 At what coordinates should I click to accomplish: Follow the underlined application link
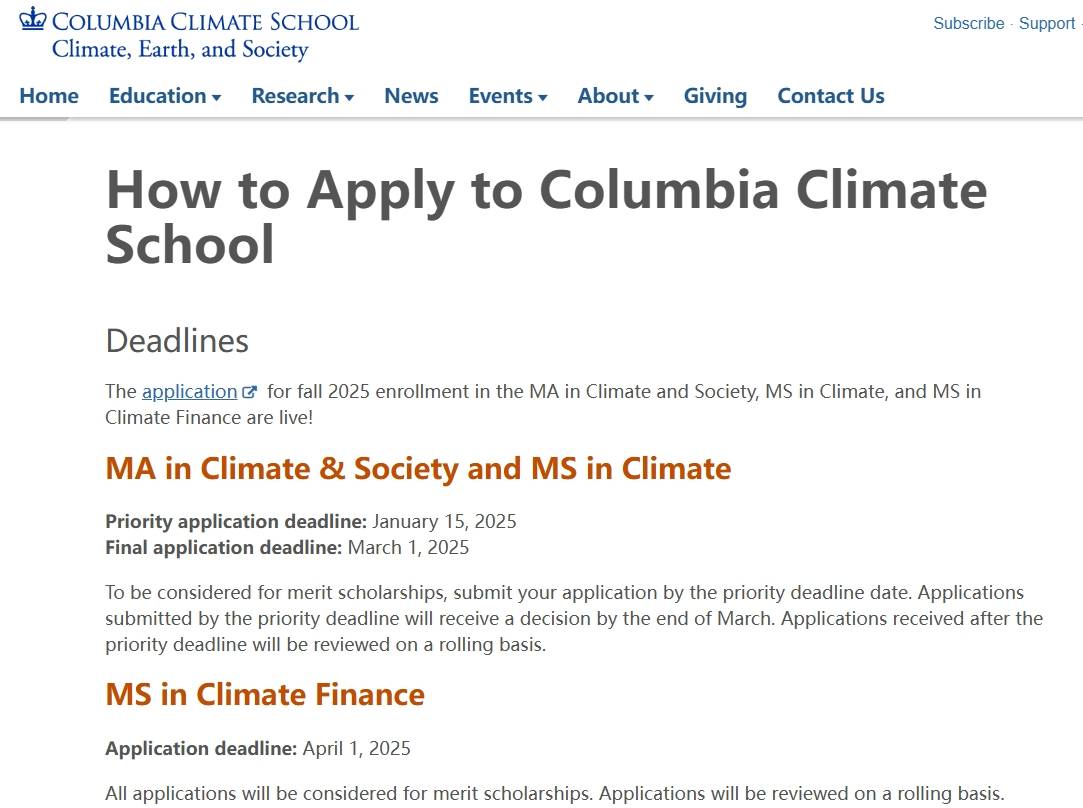click(189, 392)
